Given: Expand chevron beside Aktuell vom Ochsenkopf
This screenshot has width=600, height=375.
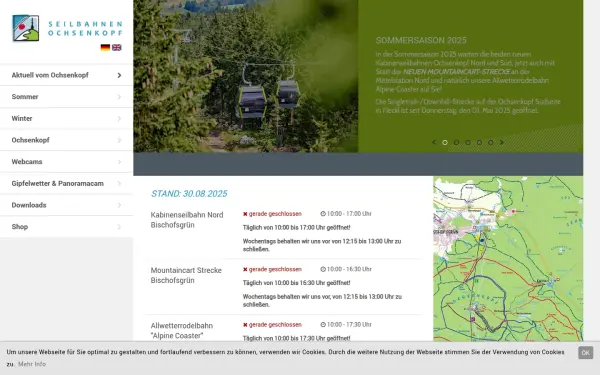Looking at the screenshot, I should pos(119,75).
